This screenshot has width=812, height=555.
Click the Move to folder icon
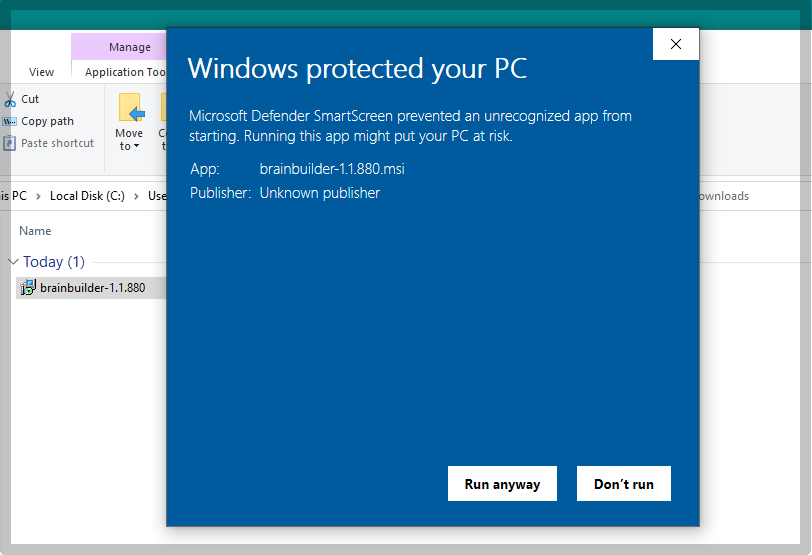131,108
